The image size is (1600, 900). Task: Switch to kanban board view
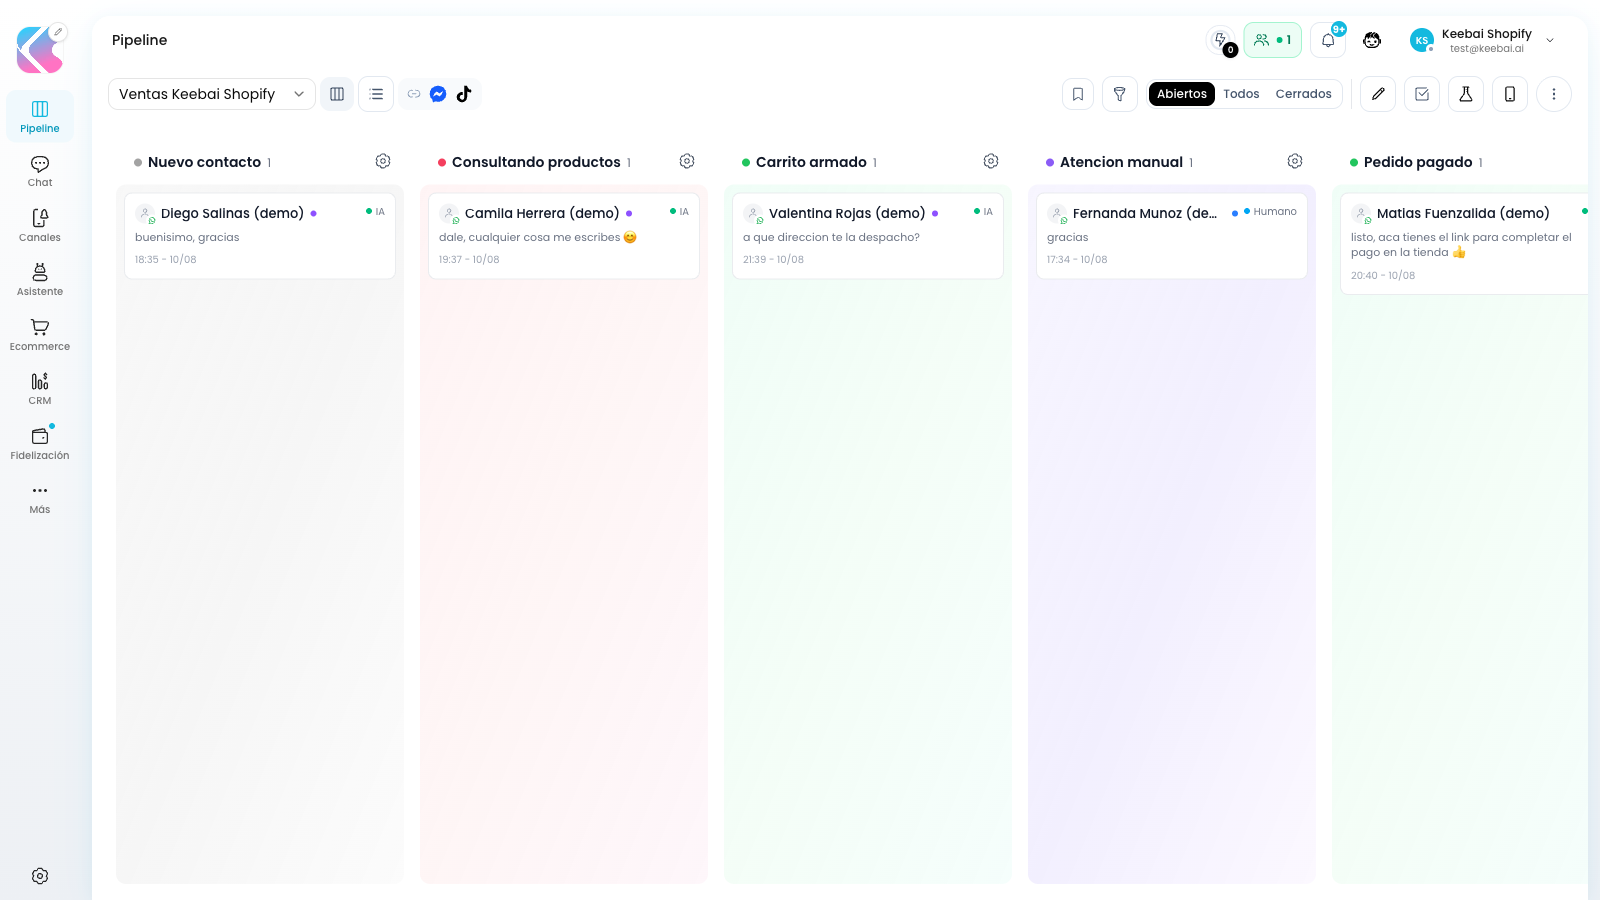[x=337, y=94]
